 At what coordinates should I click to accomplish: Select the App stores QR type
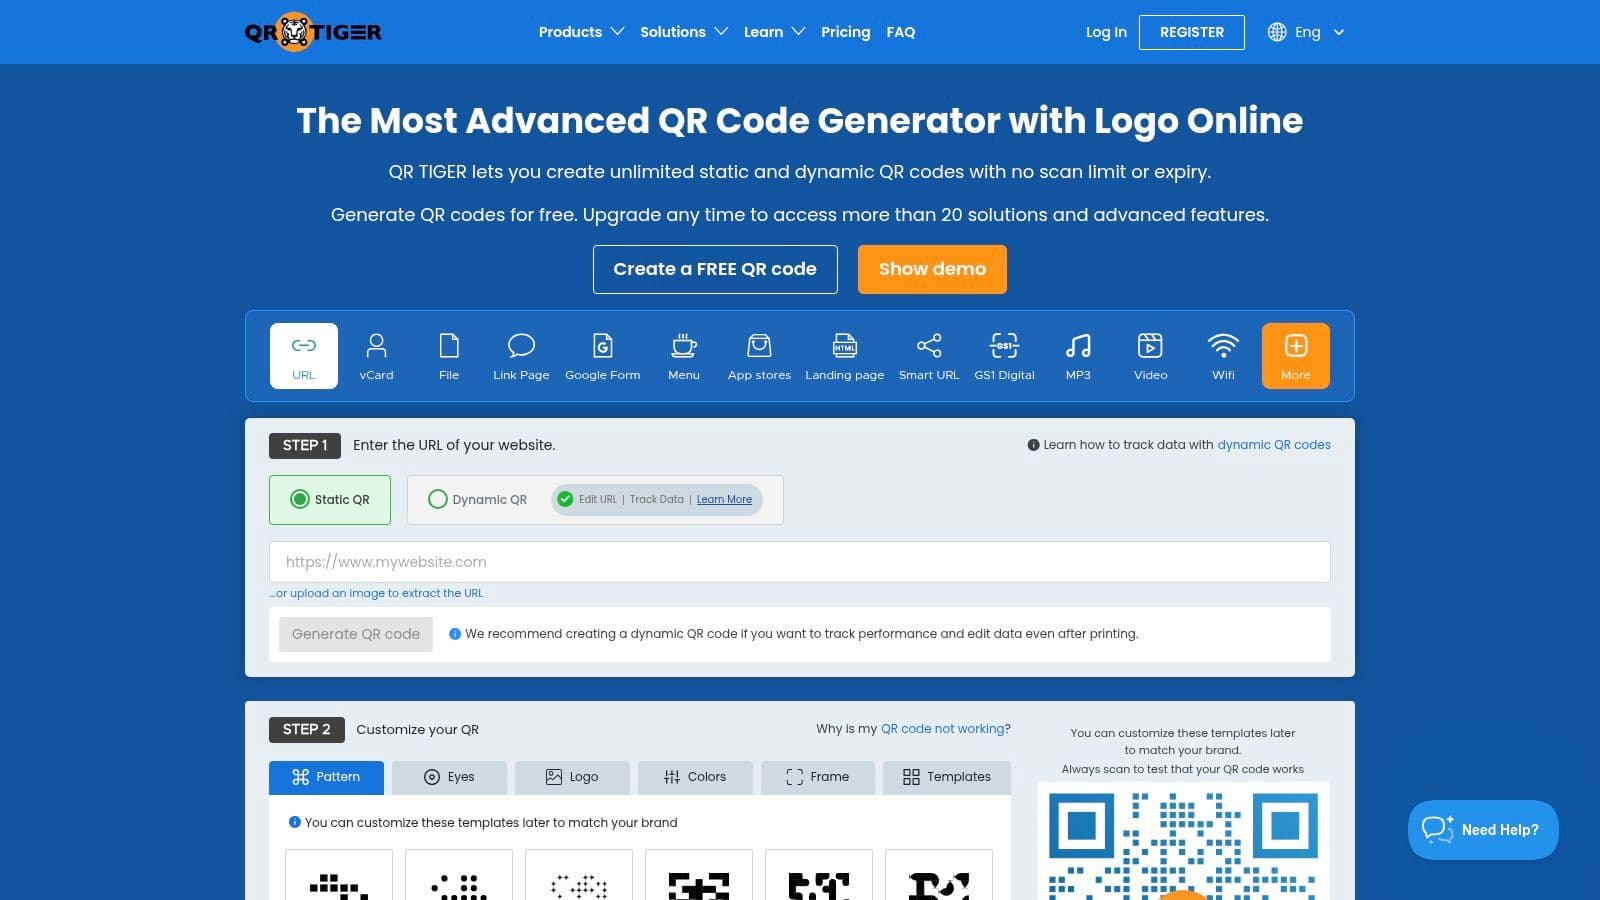tap(759, 355)
